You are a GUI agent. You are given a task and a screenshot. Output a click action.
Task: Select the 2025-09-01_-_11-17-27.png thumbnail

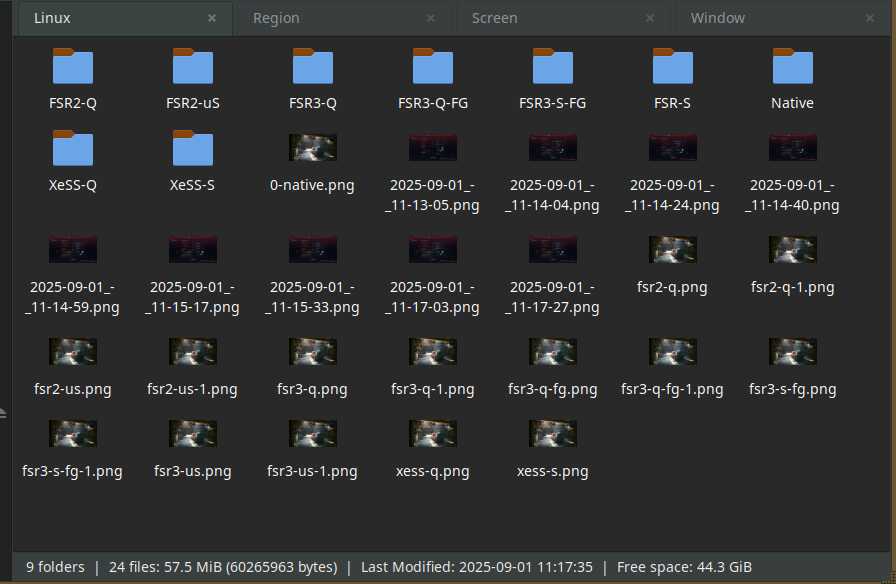coord(553,249)
